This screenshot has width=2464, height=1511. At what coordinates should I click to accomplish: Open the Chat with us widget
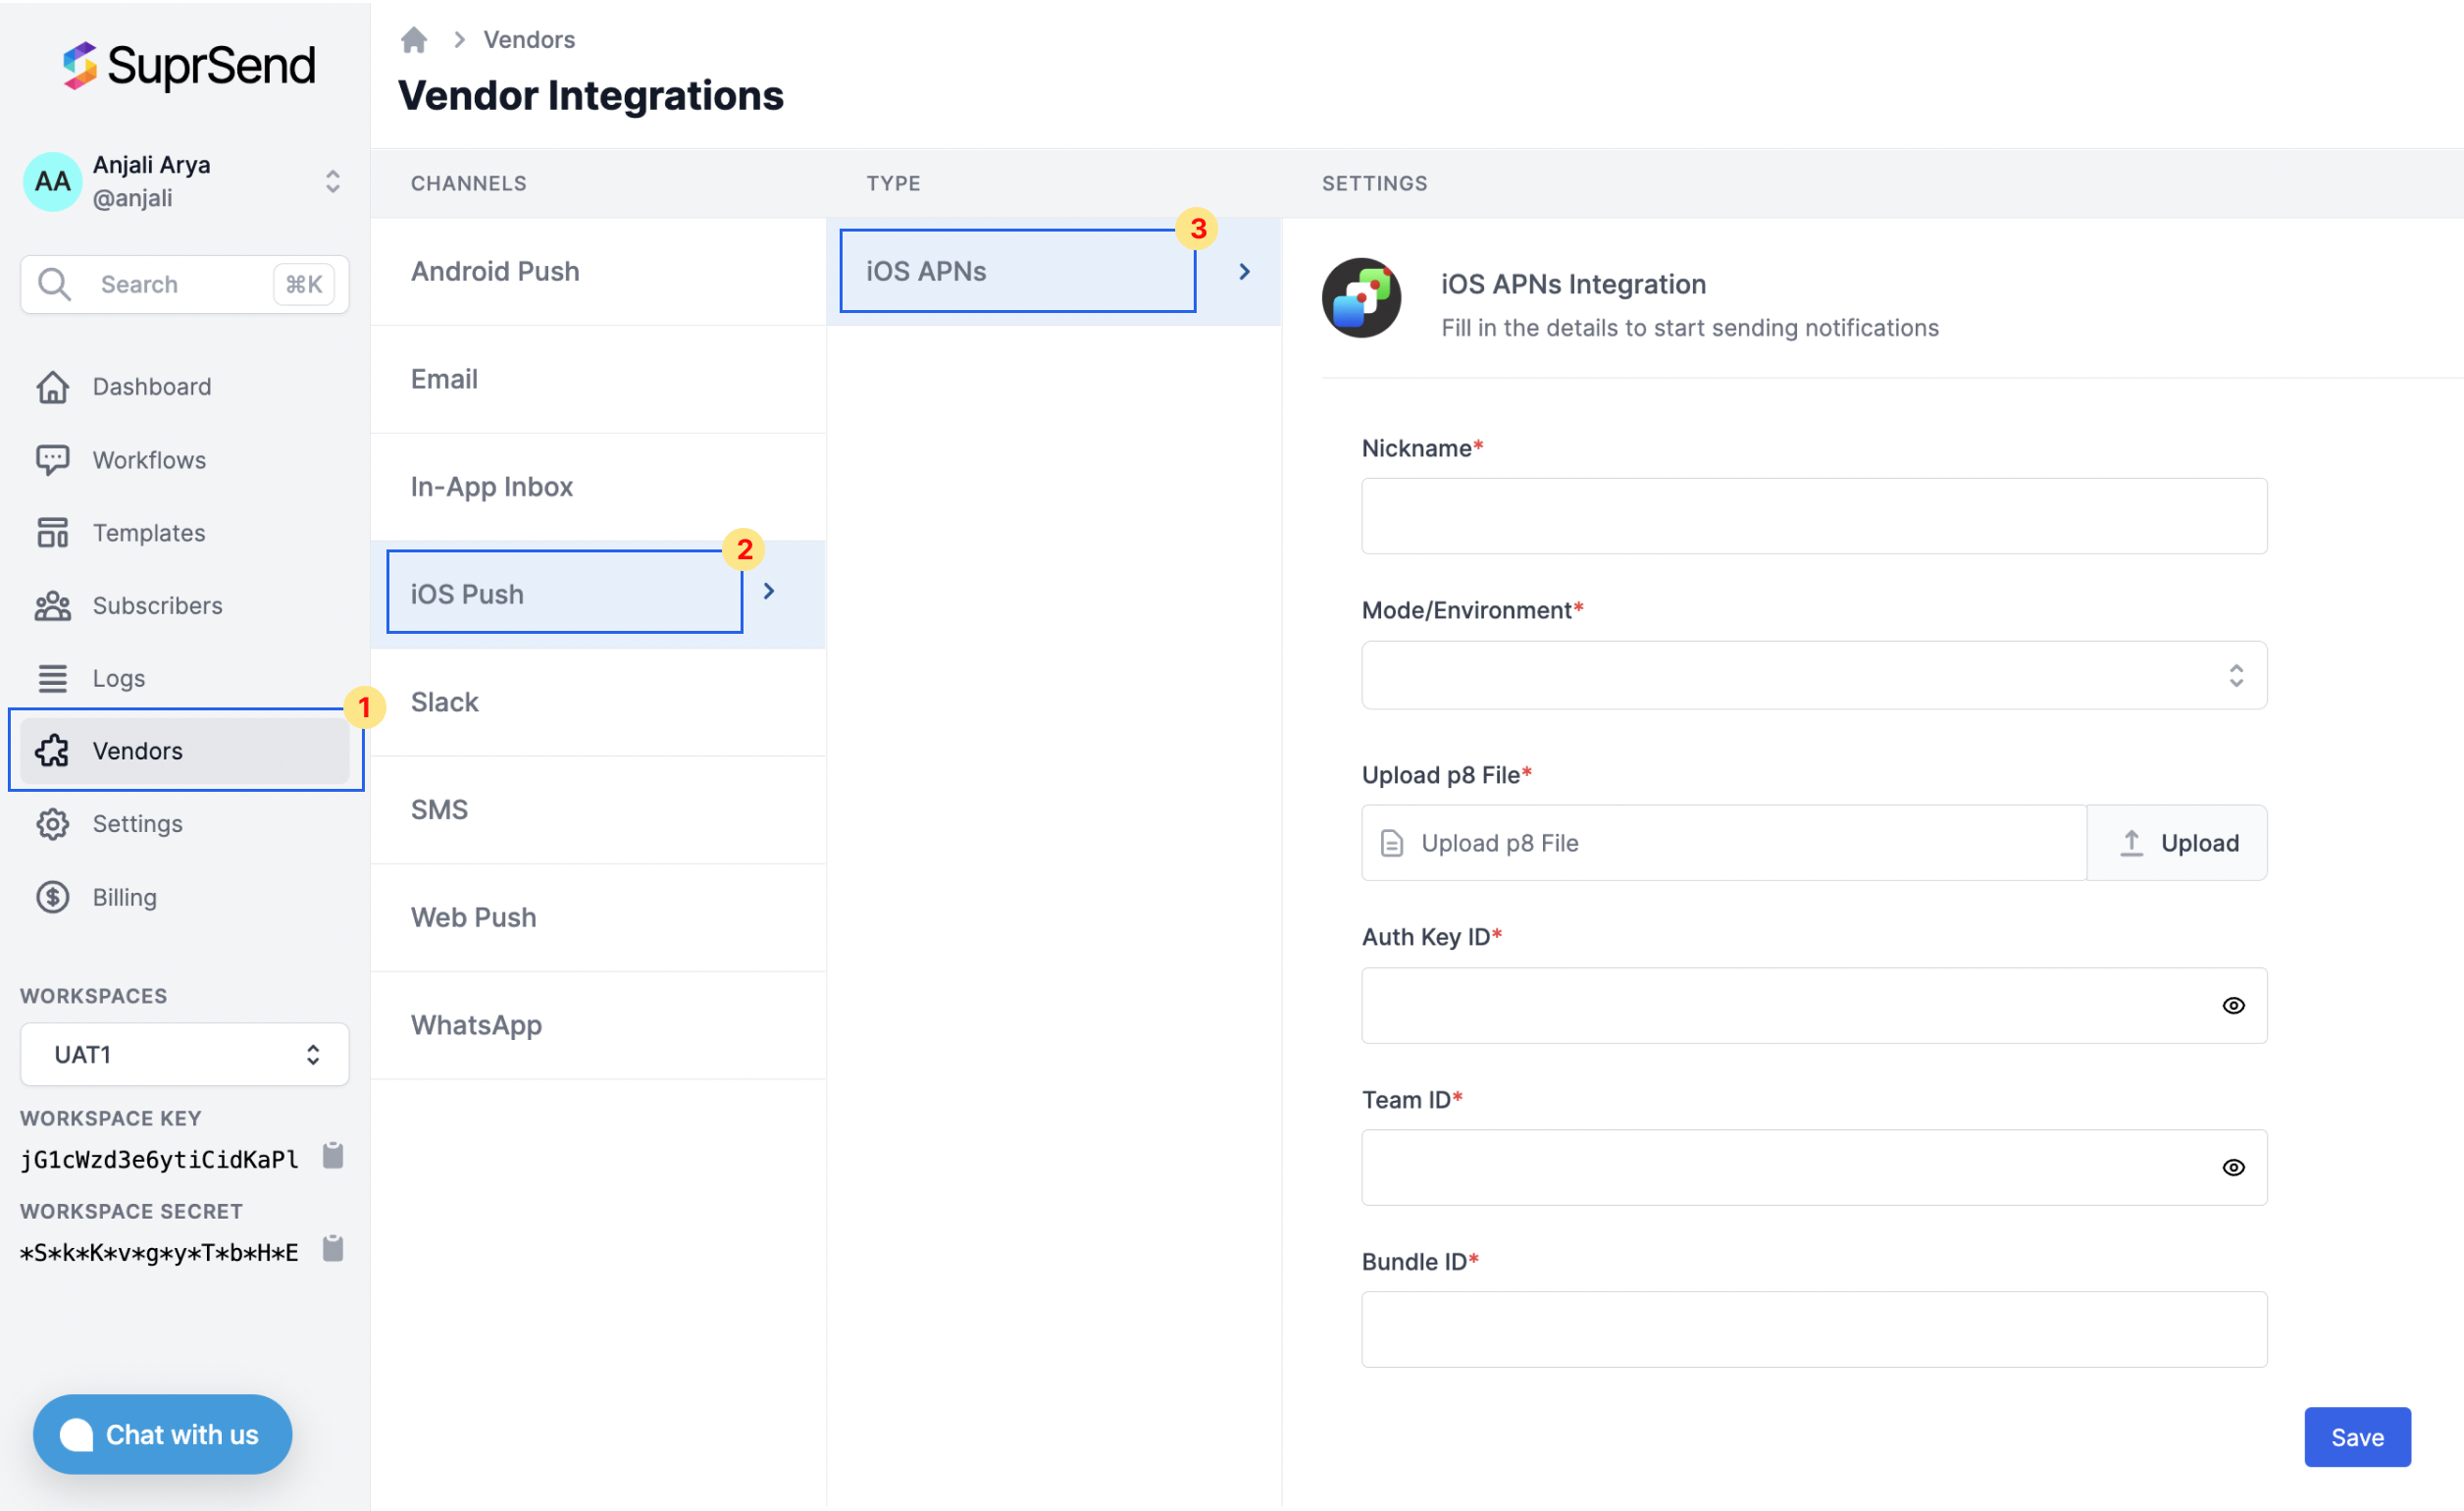pos(163,1434)
